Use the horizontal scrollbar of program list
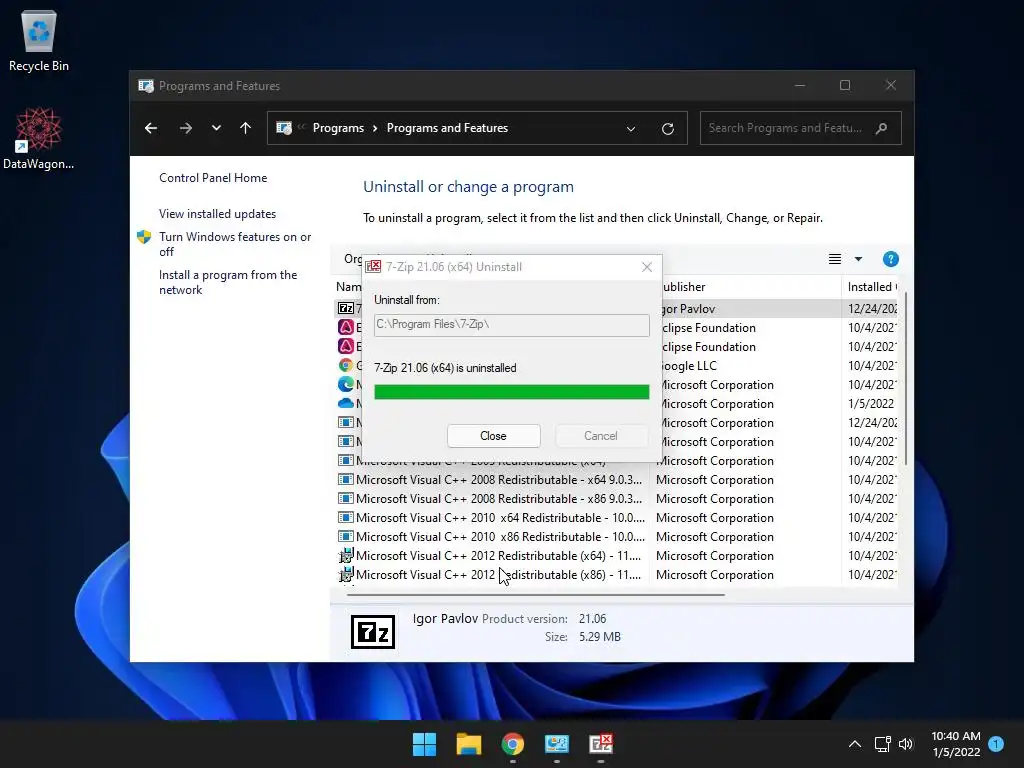This screenshot has width=1024, height=768. coord(536,595)
